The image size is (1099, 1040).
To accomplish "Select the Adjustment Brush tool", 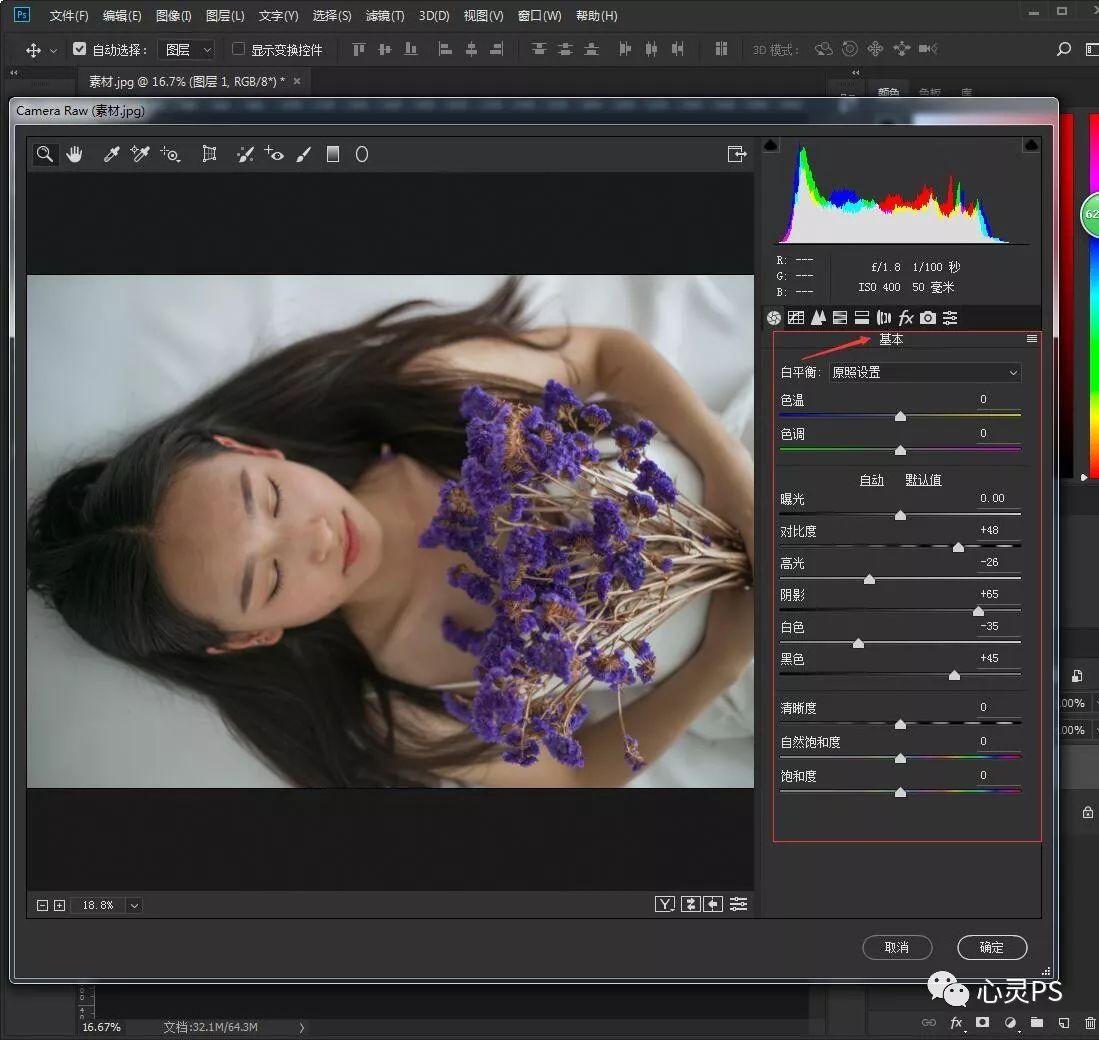I will click(304, 154).
